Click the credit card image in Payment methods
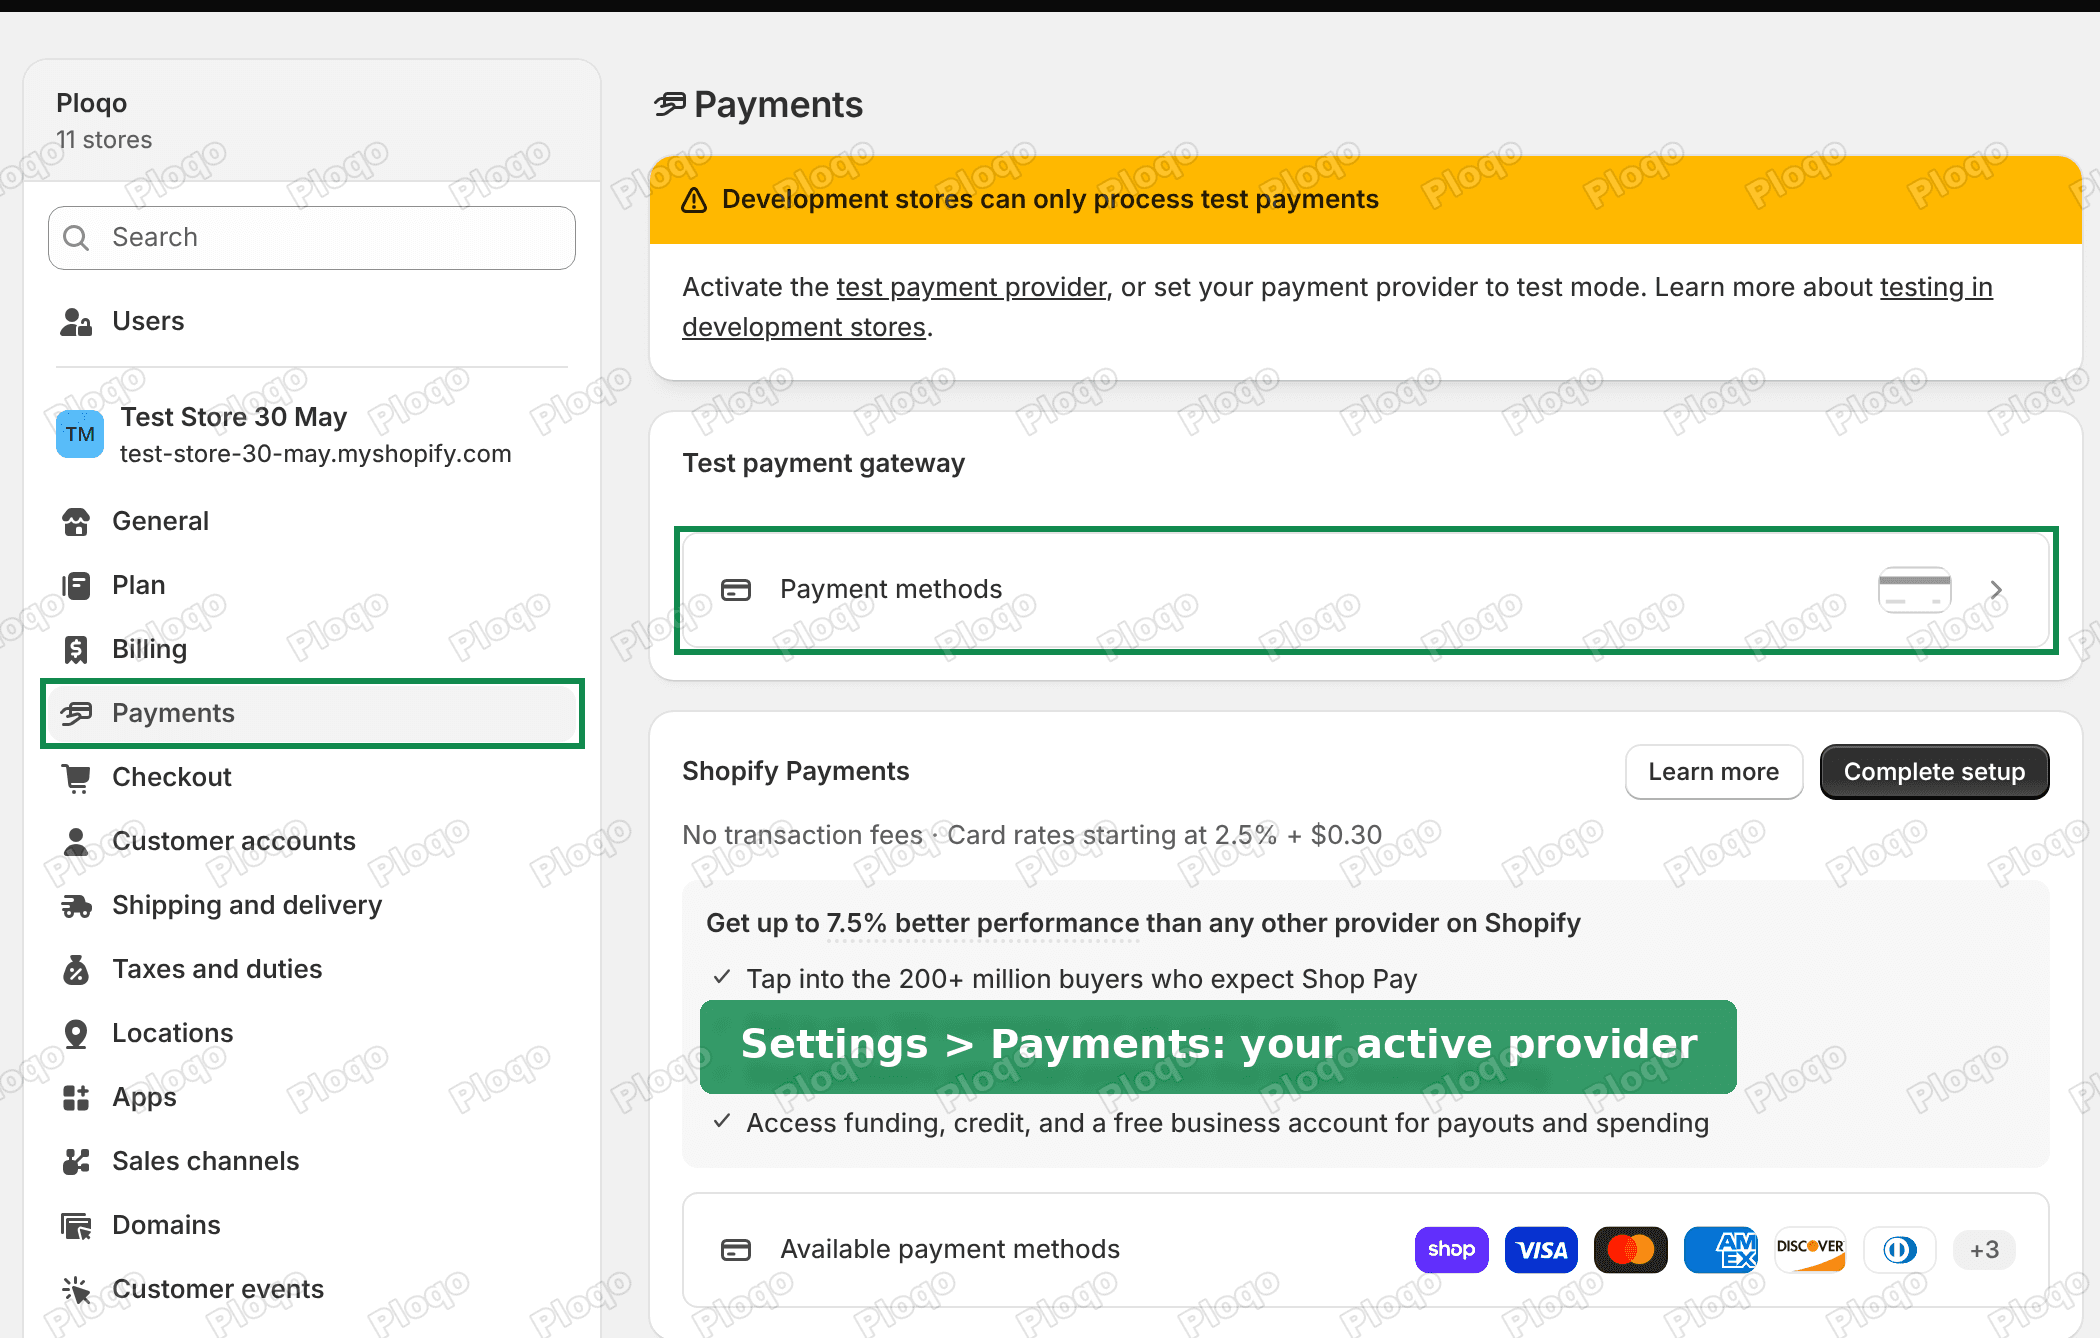The width and height of the screenshot is (2100, 1338). tap(1914, 590)
